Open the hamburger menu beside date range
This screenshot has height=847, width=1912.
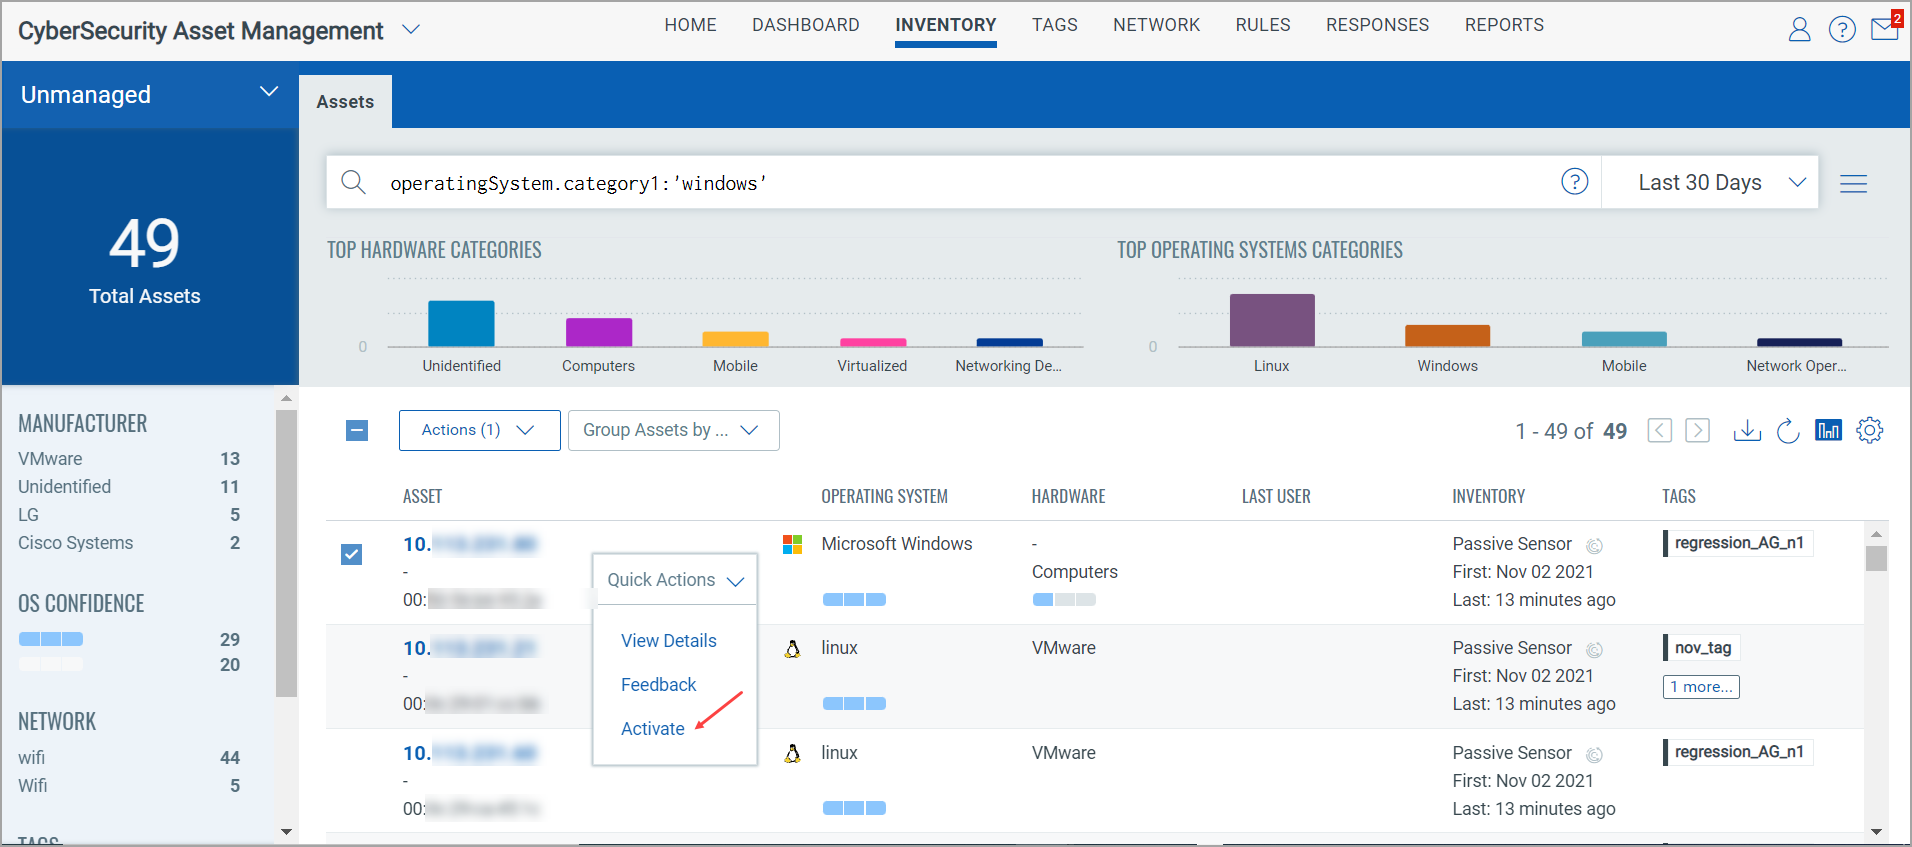[1853, 183]
